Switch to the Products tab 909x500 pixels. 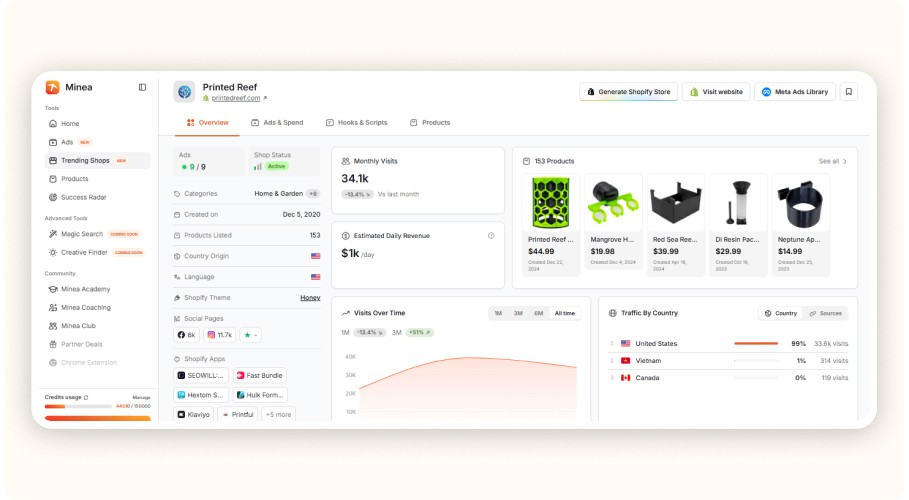coord(430,122)
